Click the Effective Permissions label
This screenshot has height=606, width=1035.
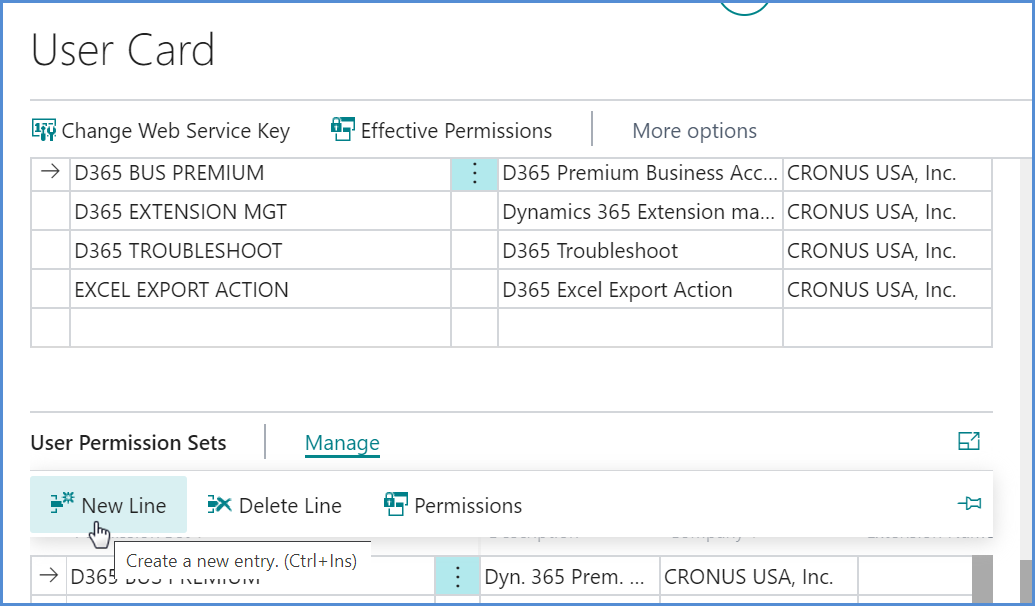pos(456,131)
